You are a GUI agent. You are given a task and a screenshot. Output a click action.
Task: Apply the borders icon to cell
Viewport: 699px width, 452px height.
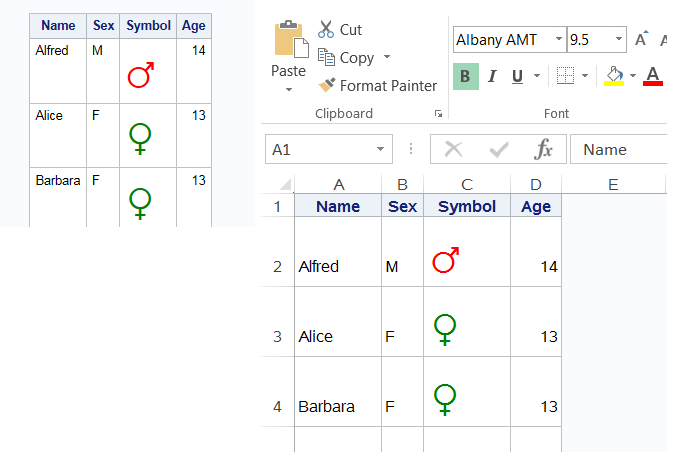[x=565, y=76]
